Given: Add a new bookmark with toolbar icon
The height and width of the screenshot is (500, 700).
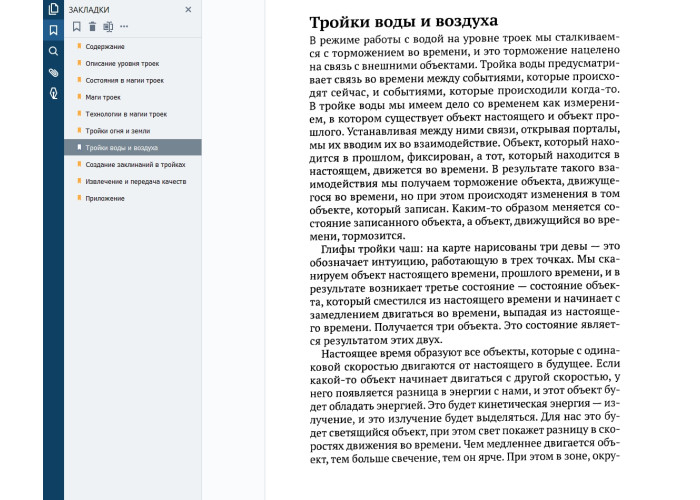Looking at the screenshot, I should tap(77, 26).
